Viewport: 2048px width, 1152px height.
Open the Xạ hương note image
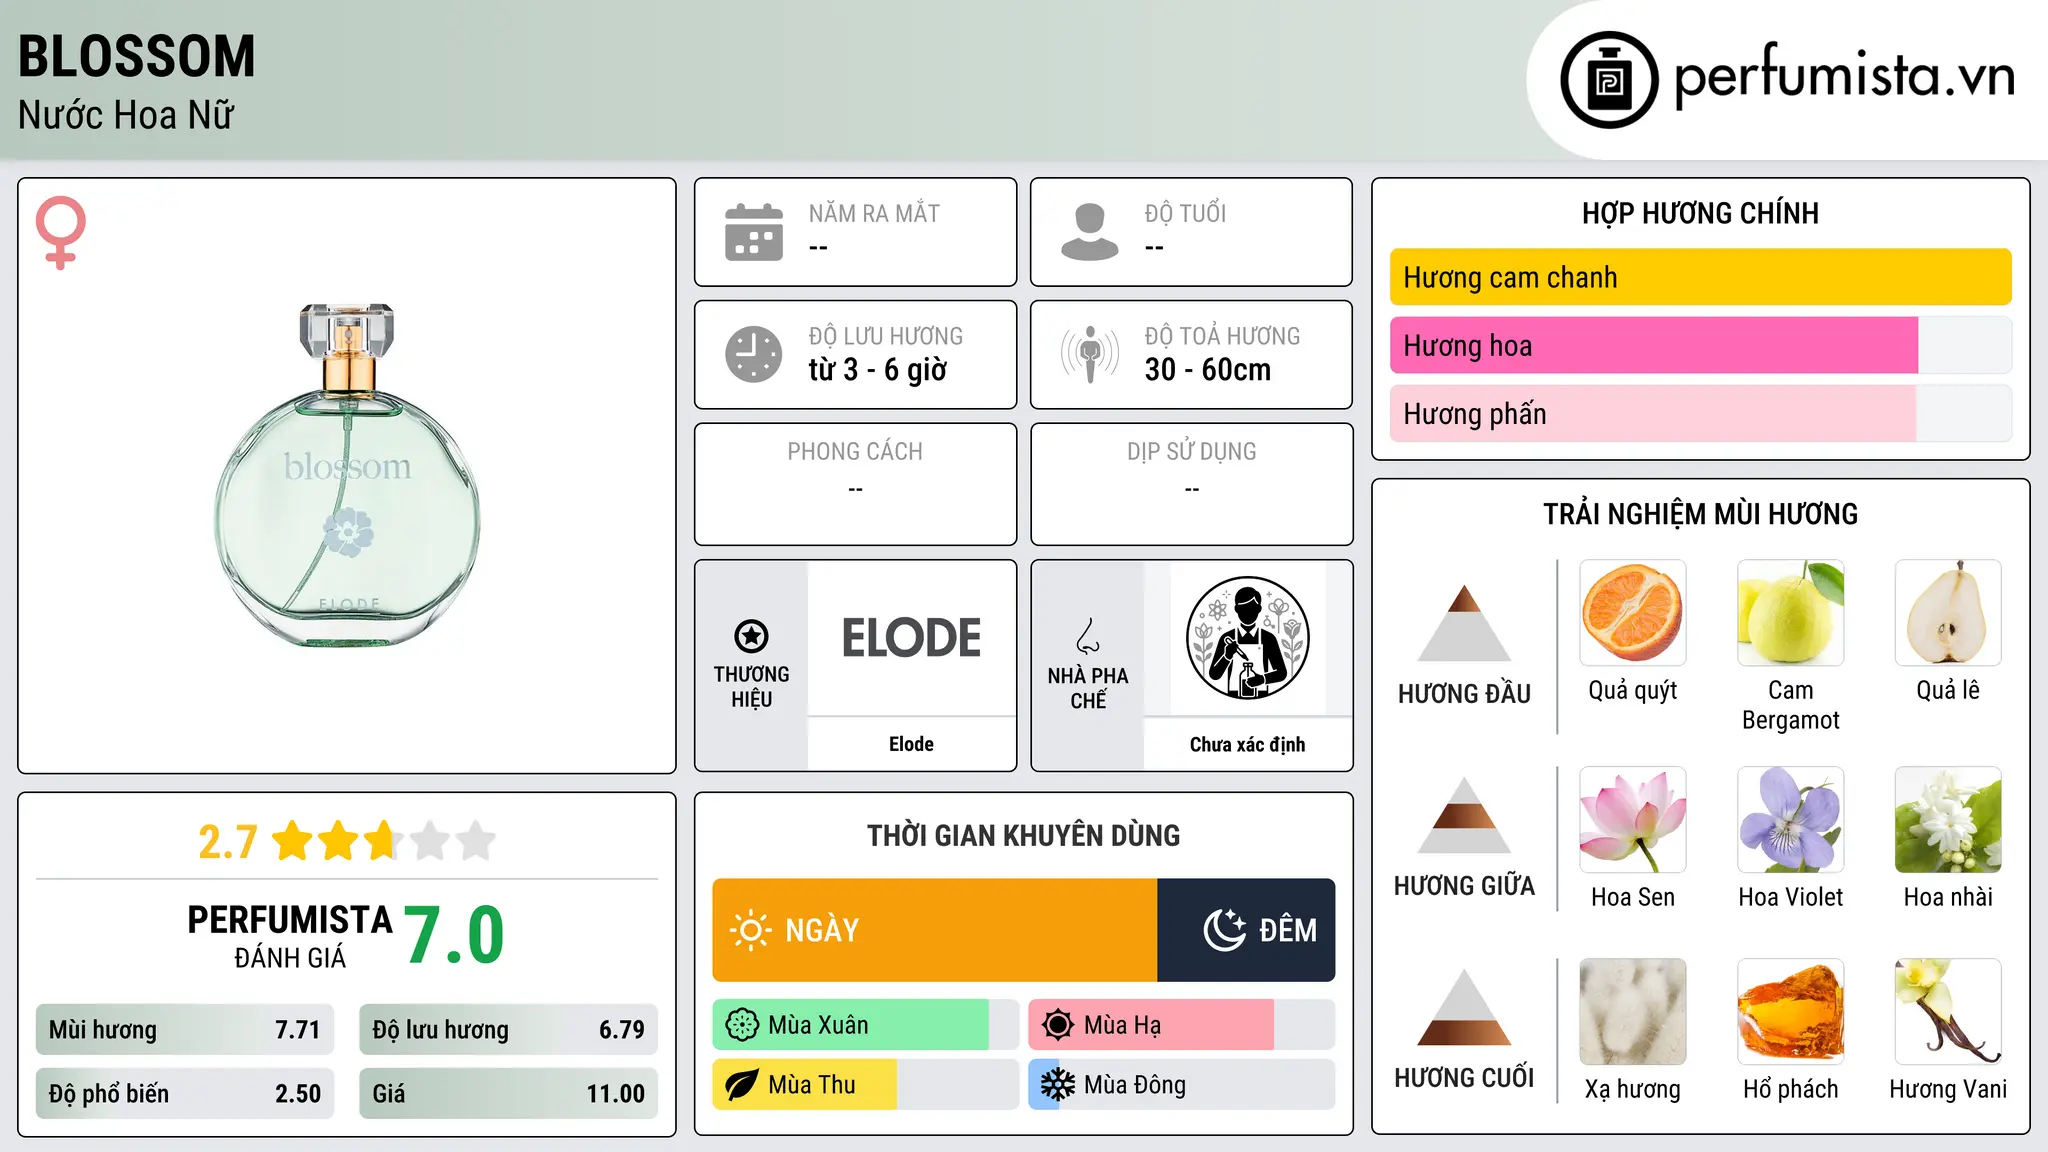1633,1012
